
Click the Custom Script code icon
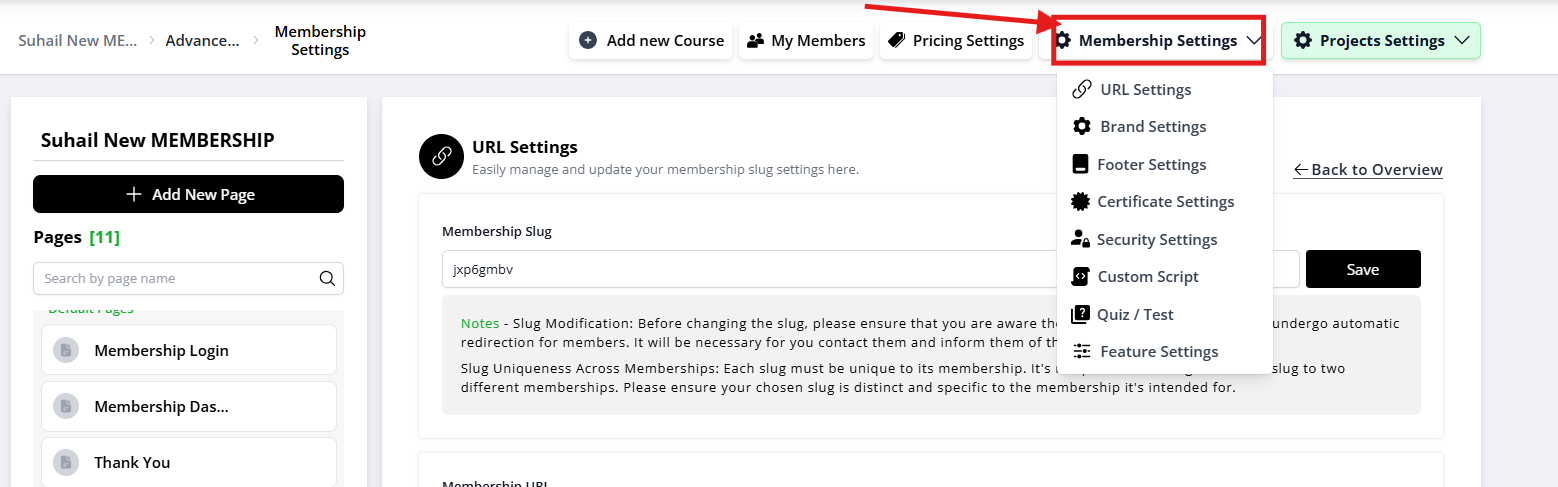pyautogui.click(x=1080, y=277)
